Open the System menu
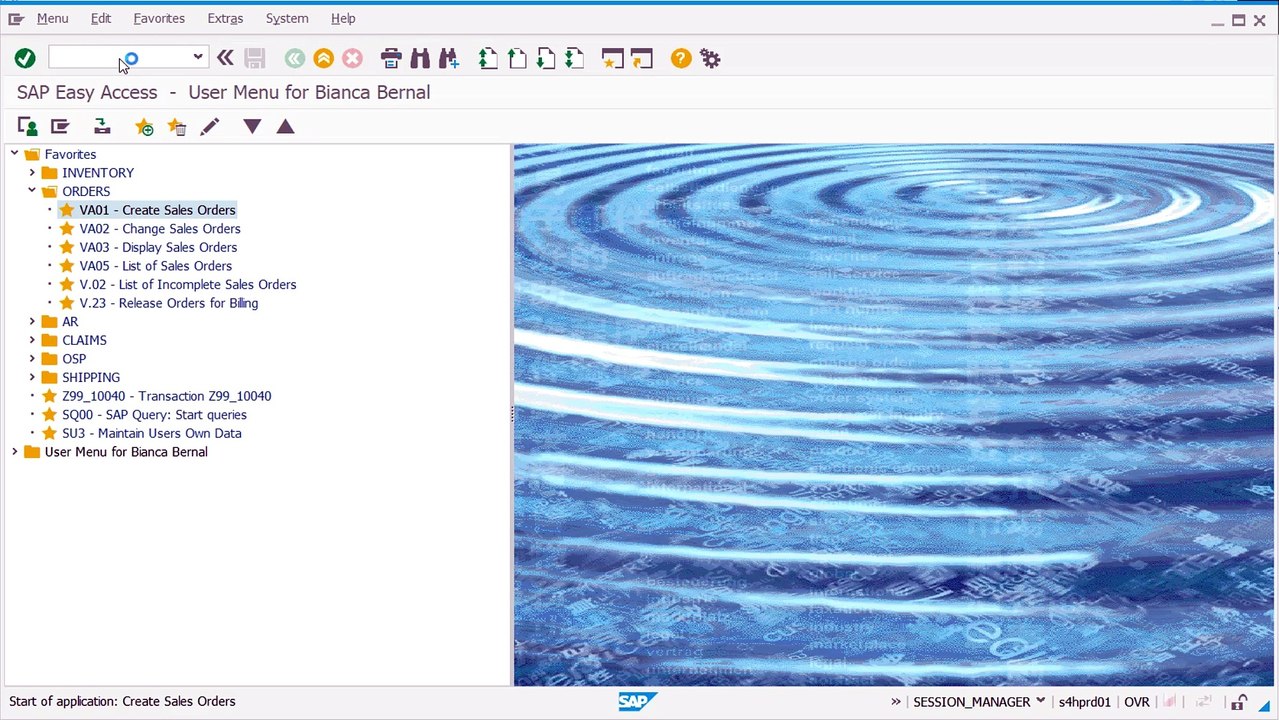 click(x=287, y=19)
